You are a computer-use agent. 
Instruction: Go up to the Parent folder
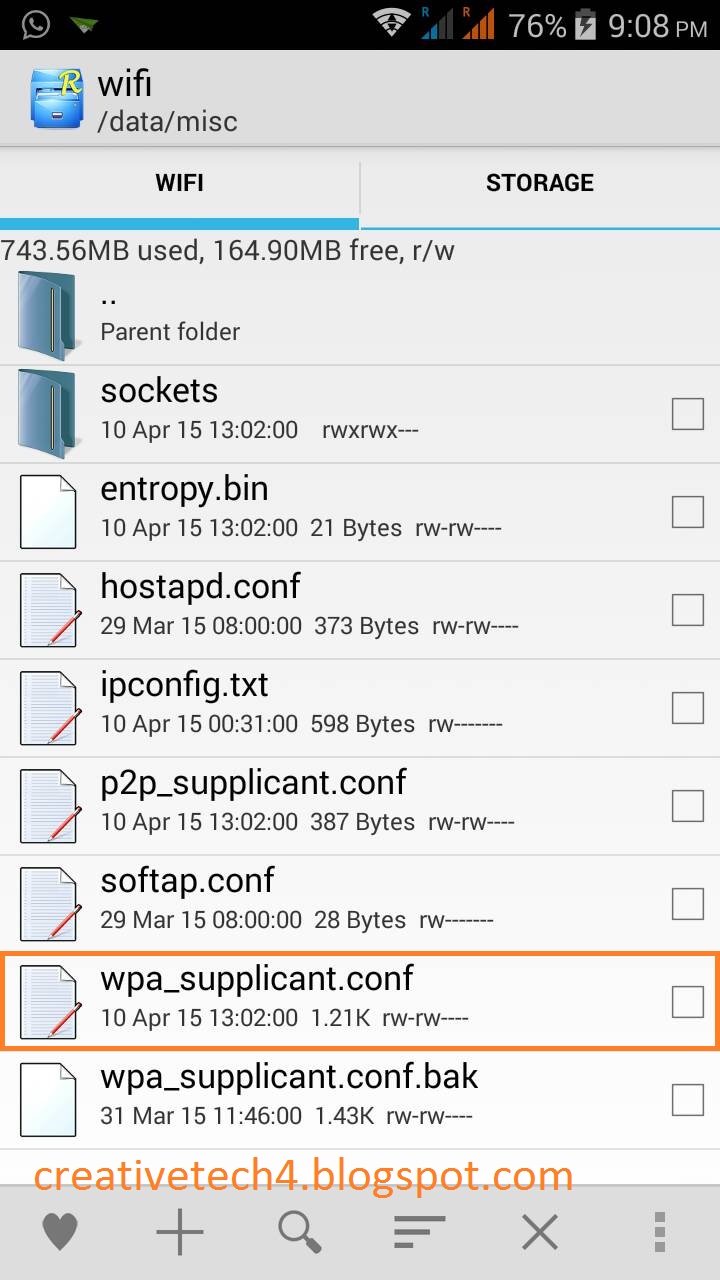360,316
